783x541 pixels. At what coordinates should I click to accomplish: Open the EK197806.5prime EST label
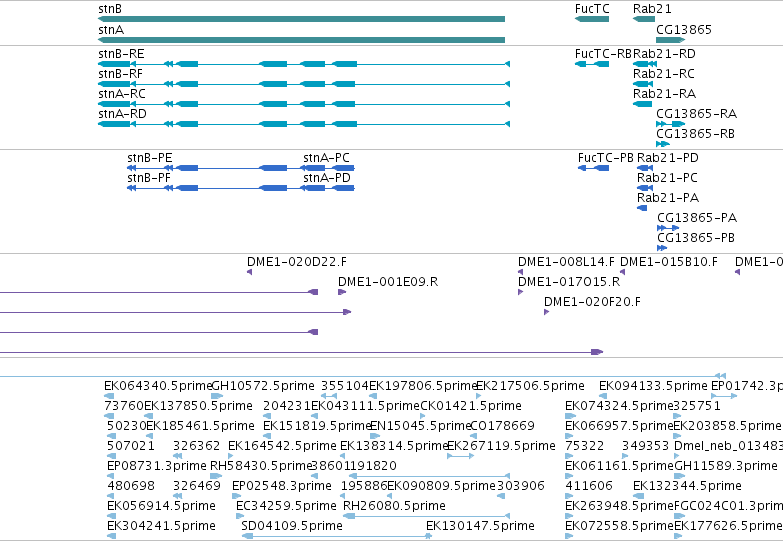(x=423, y=386)
